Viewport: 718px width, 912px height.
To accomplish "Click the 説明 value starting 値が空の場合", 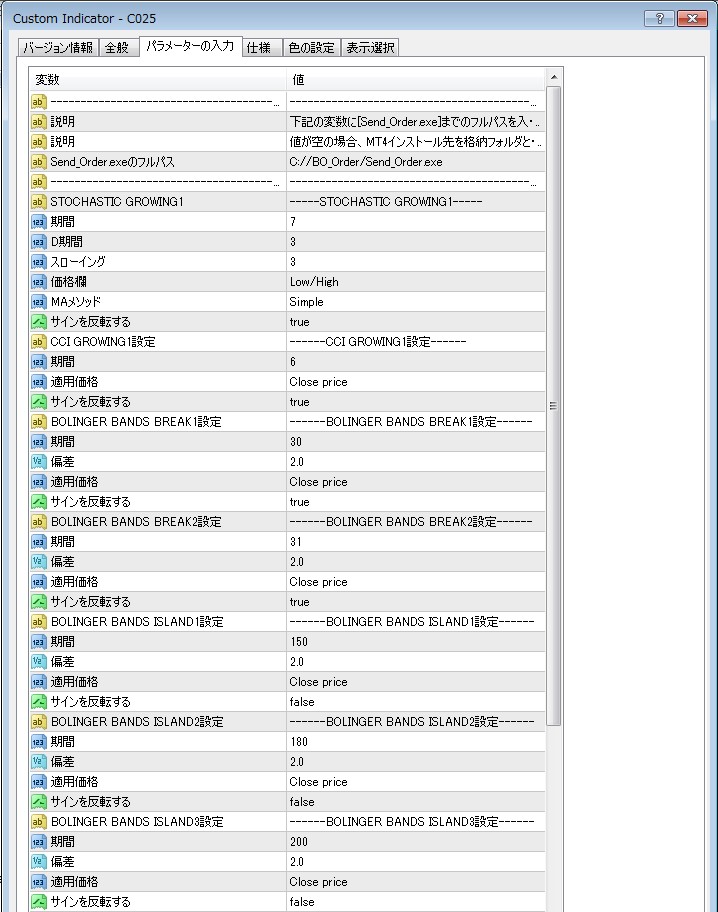I will click(x=416, y=142).
